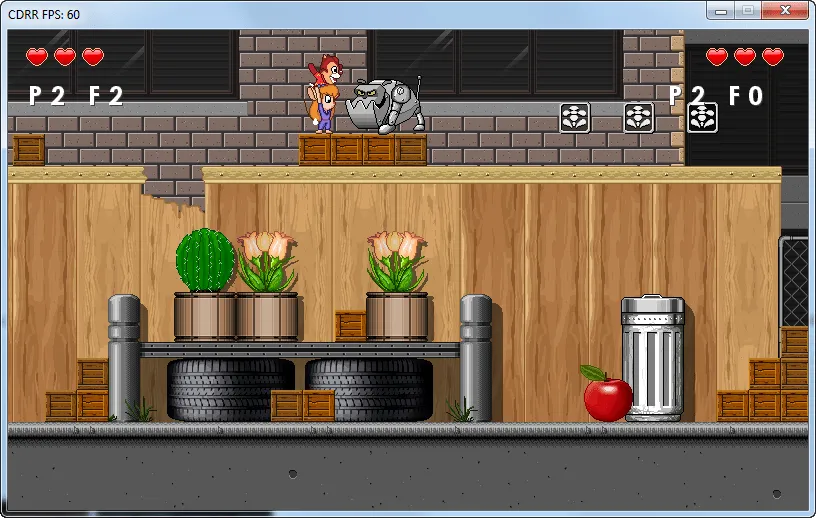Click the red apple beside the trash can
Image resolution: width=816 pixels, height=518 pixels.
pyautogui.click(x=607, y=394)
